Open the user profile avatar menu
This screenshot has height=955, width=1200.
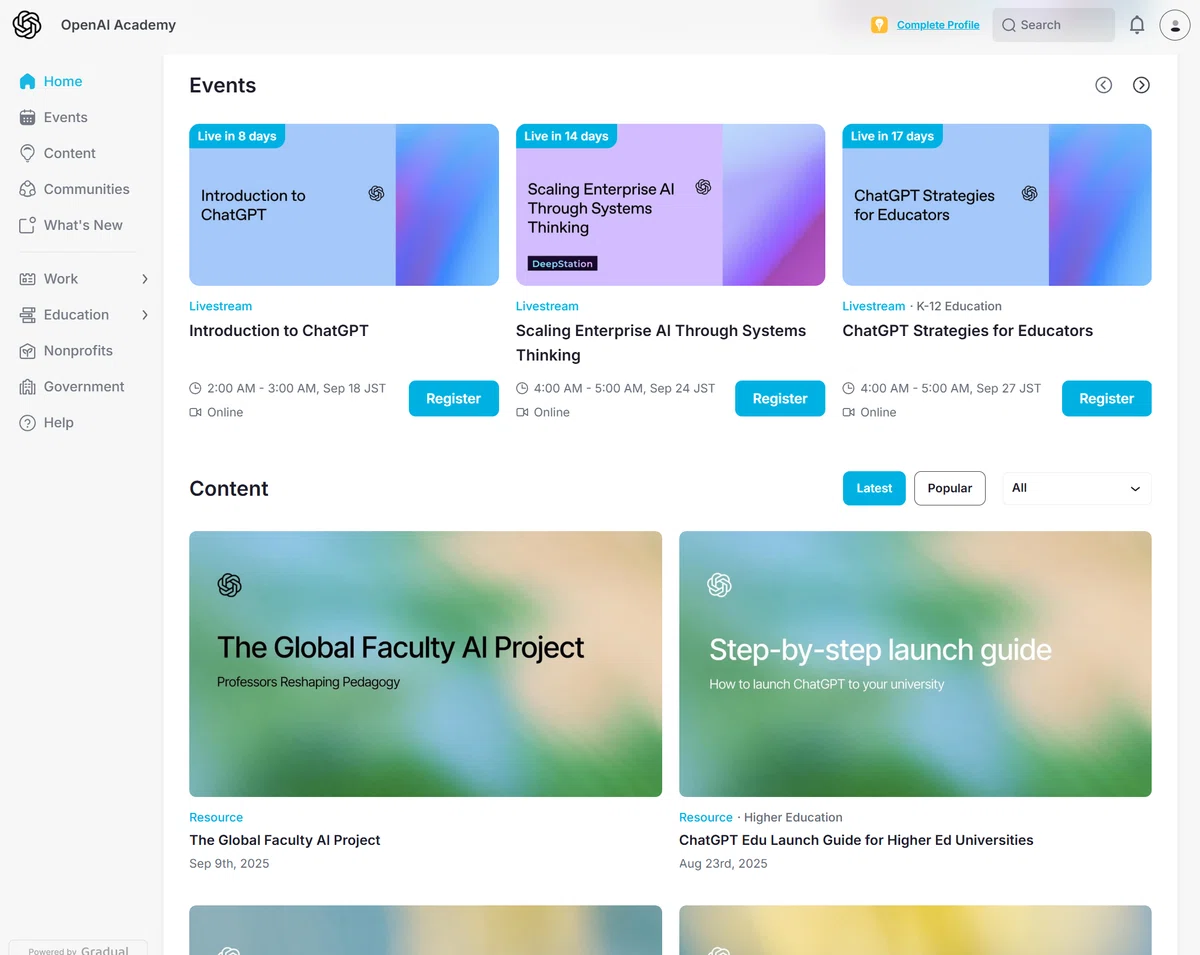coord(1174,25)
